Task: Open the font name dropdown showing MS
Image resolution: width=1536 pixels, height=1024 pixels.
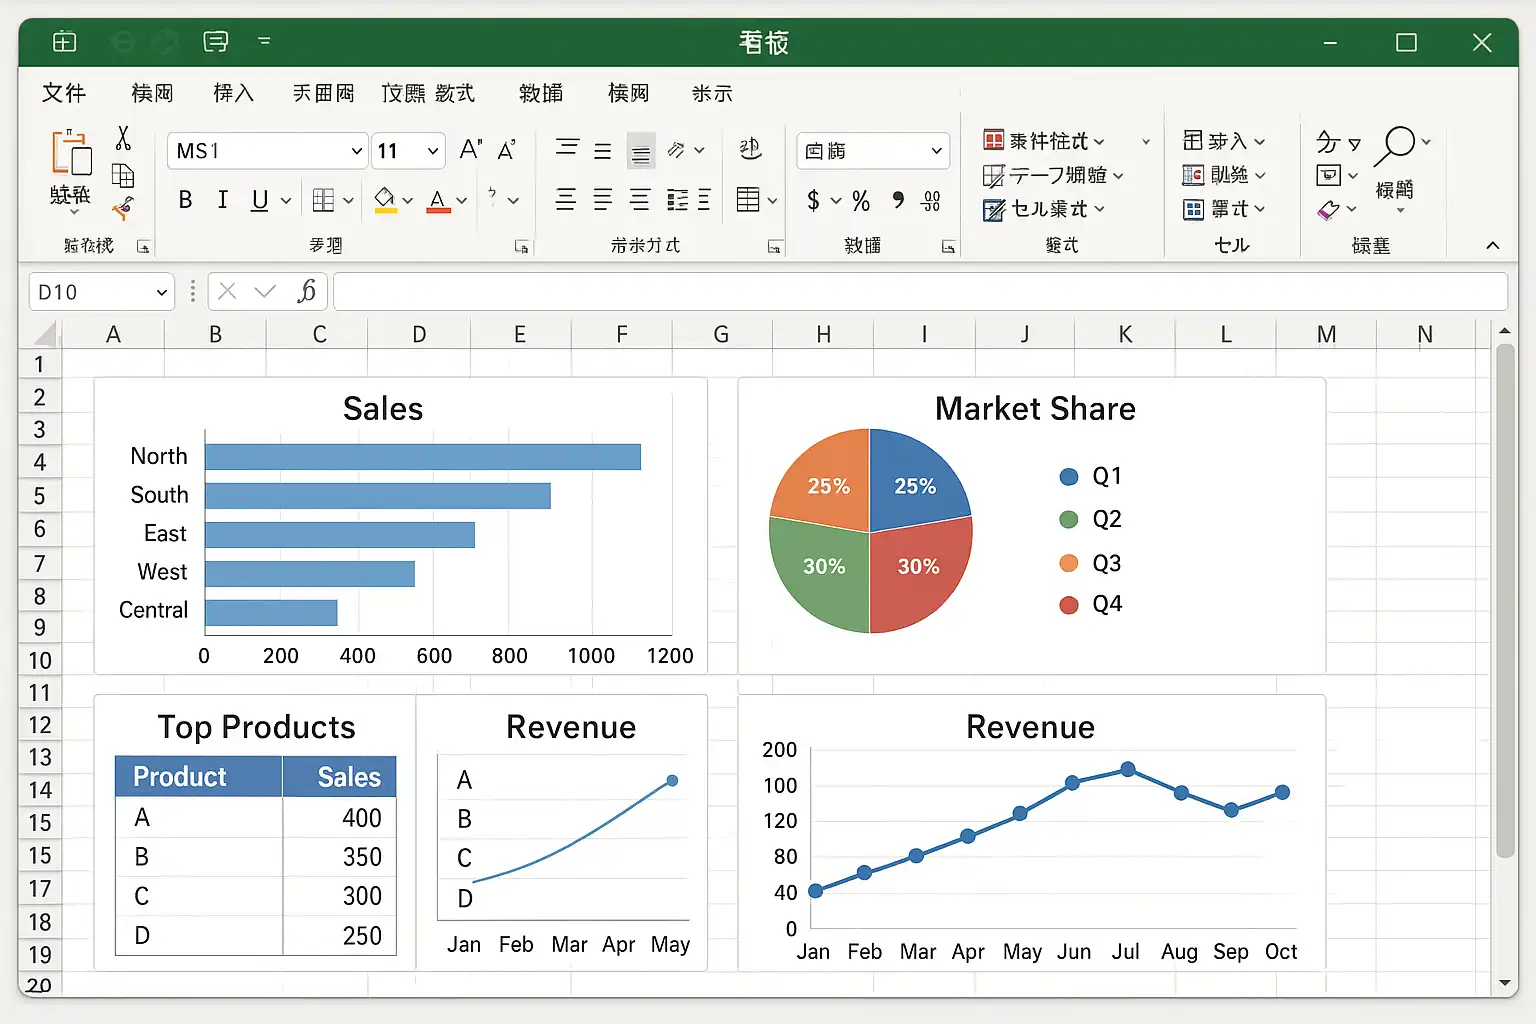Action: click(x=266, y=151)
